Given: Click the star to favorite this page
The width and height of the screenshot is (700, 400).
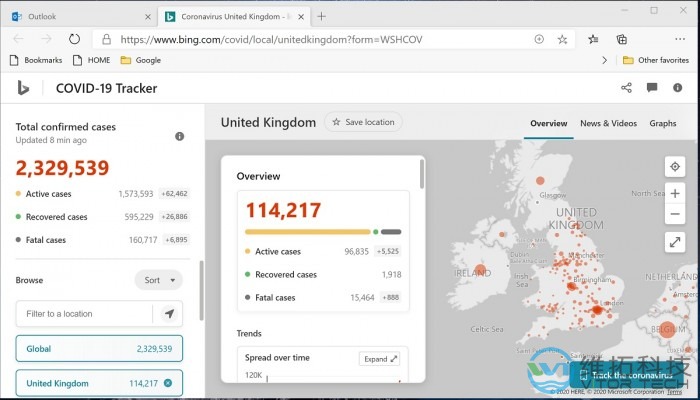Looking at the screenshot, I should 562,39.
